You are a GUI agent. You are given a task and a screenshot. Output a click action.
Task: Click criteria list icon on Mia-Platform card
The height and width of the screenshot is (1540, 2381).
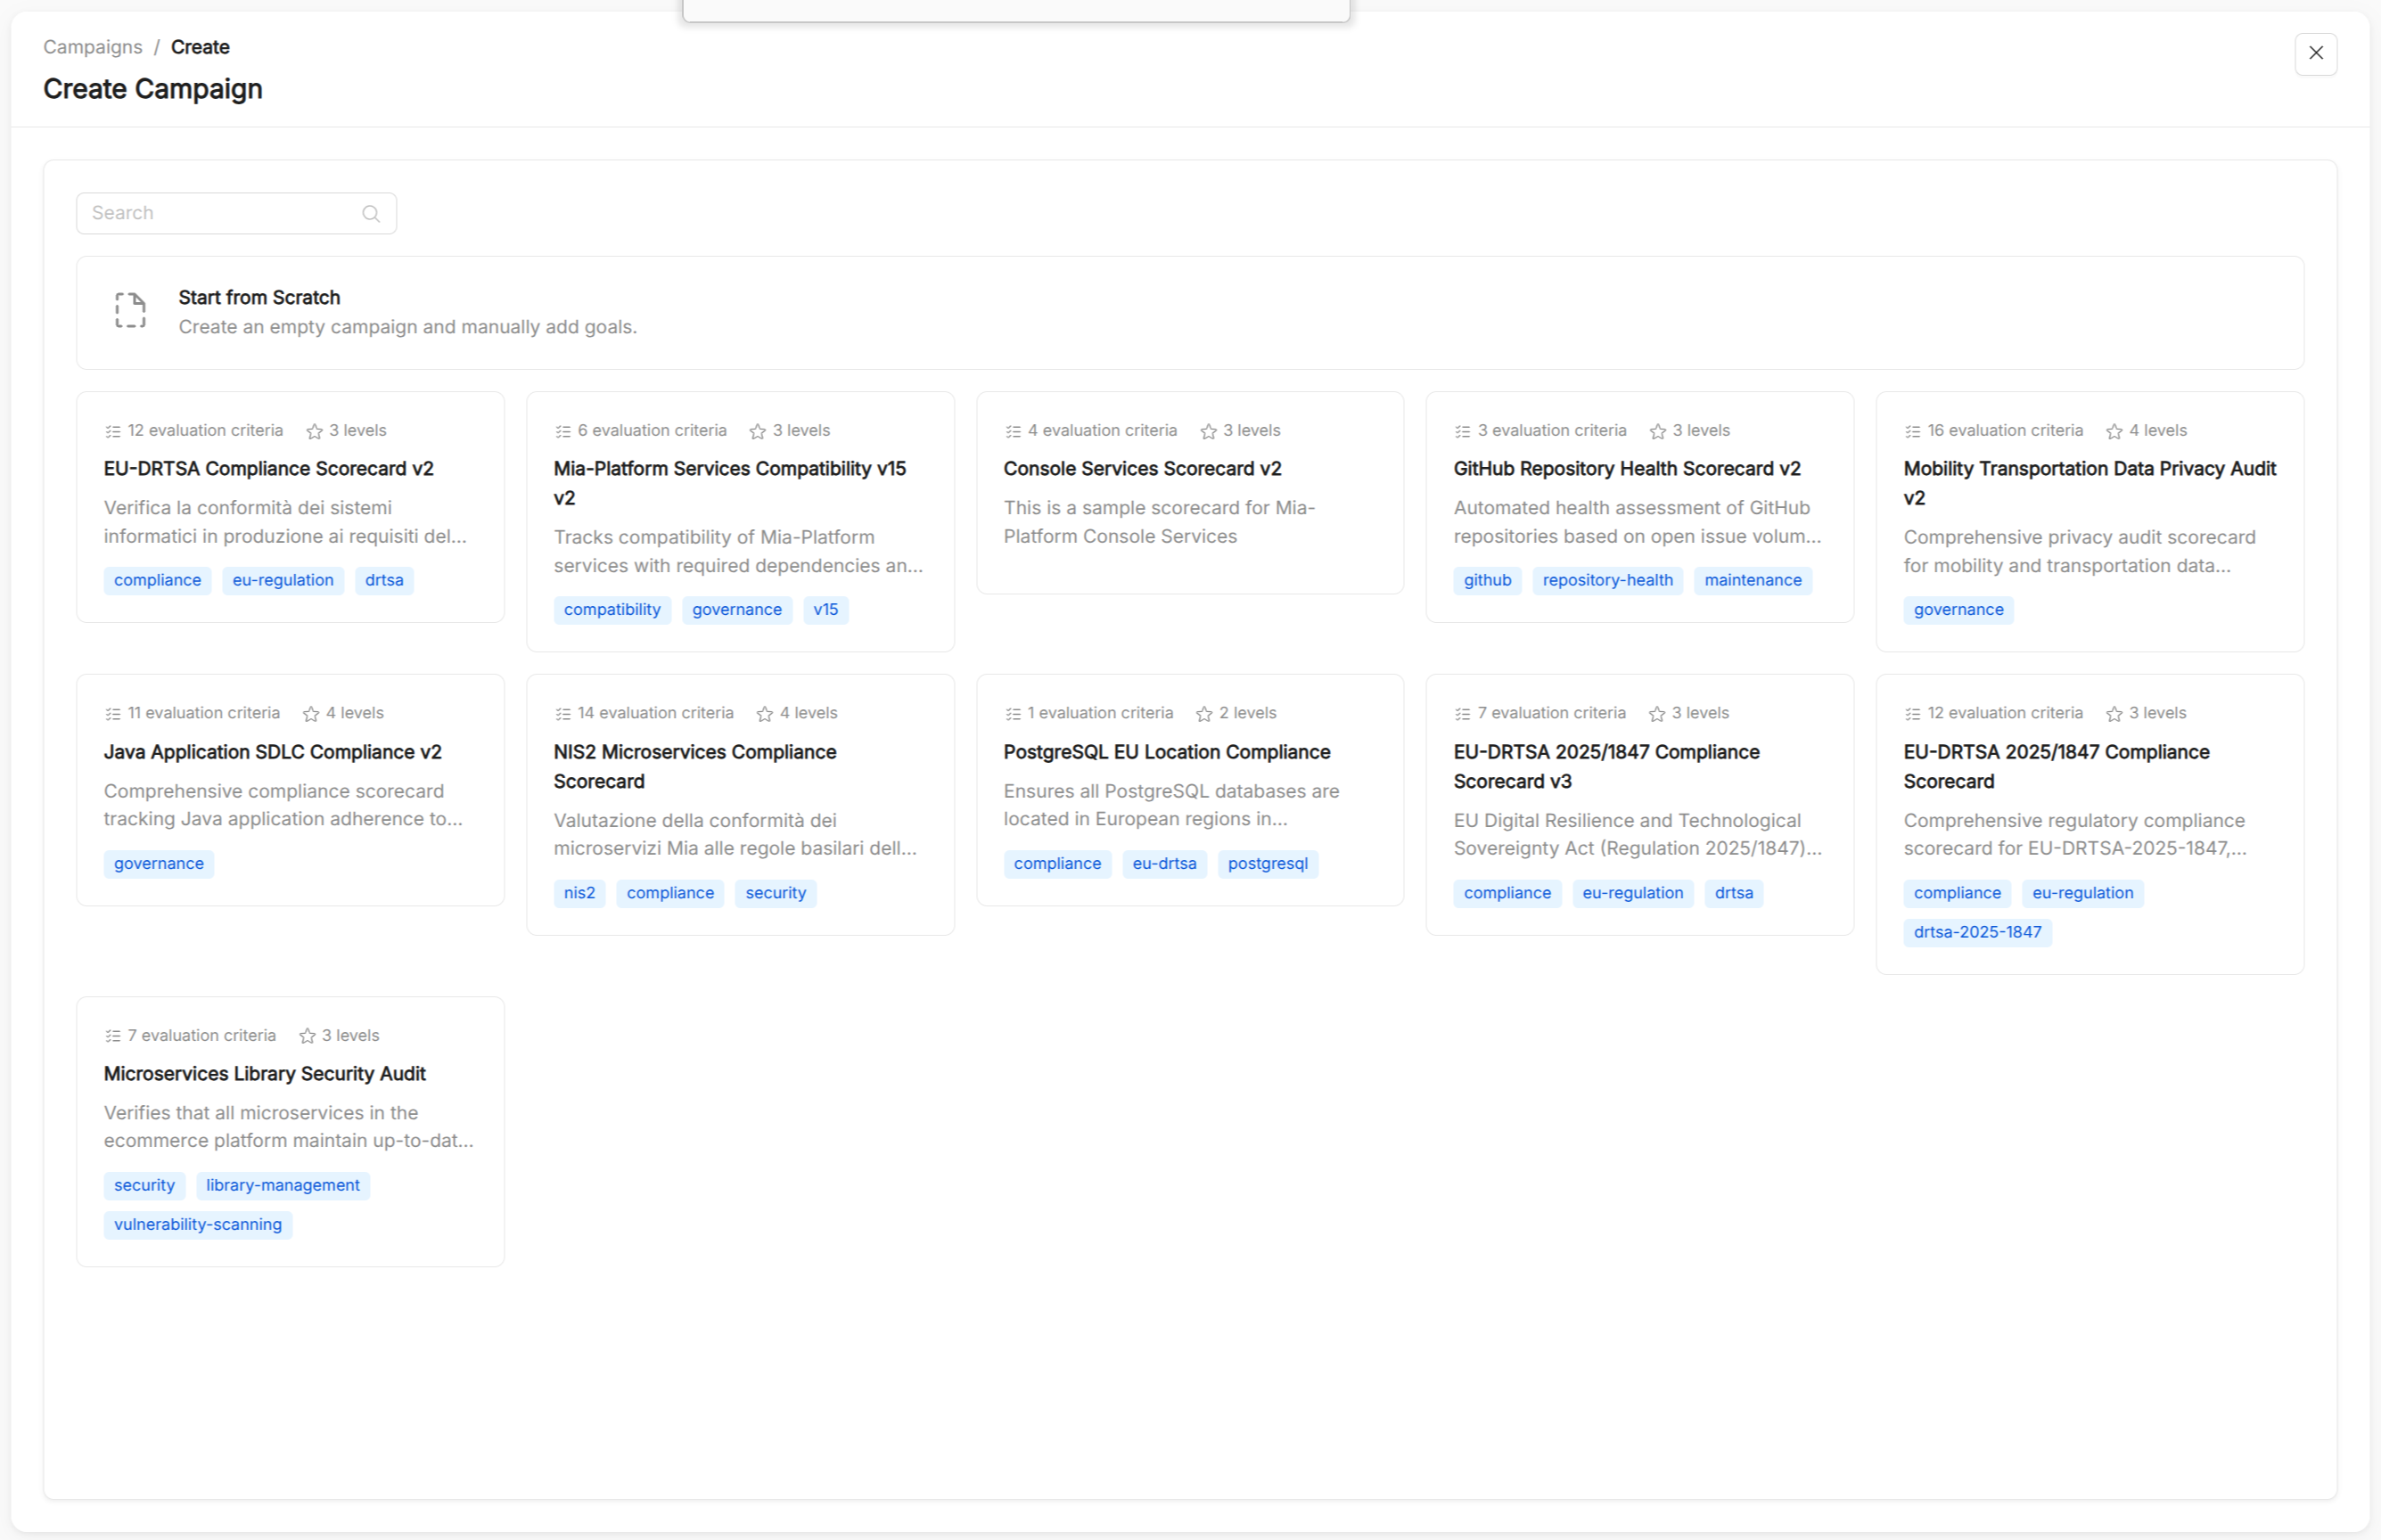point(563,431)
